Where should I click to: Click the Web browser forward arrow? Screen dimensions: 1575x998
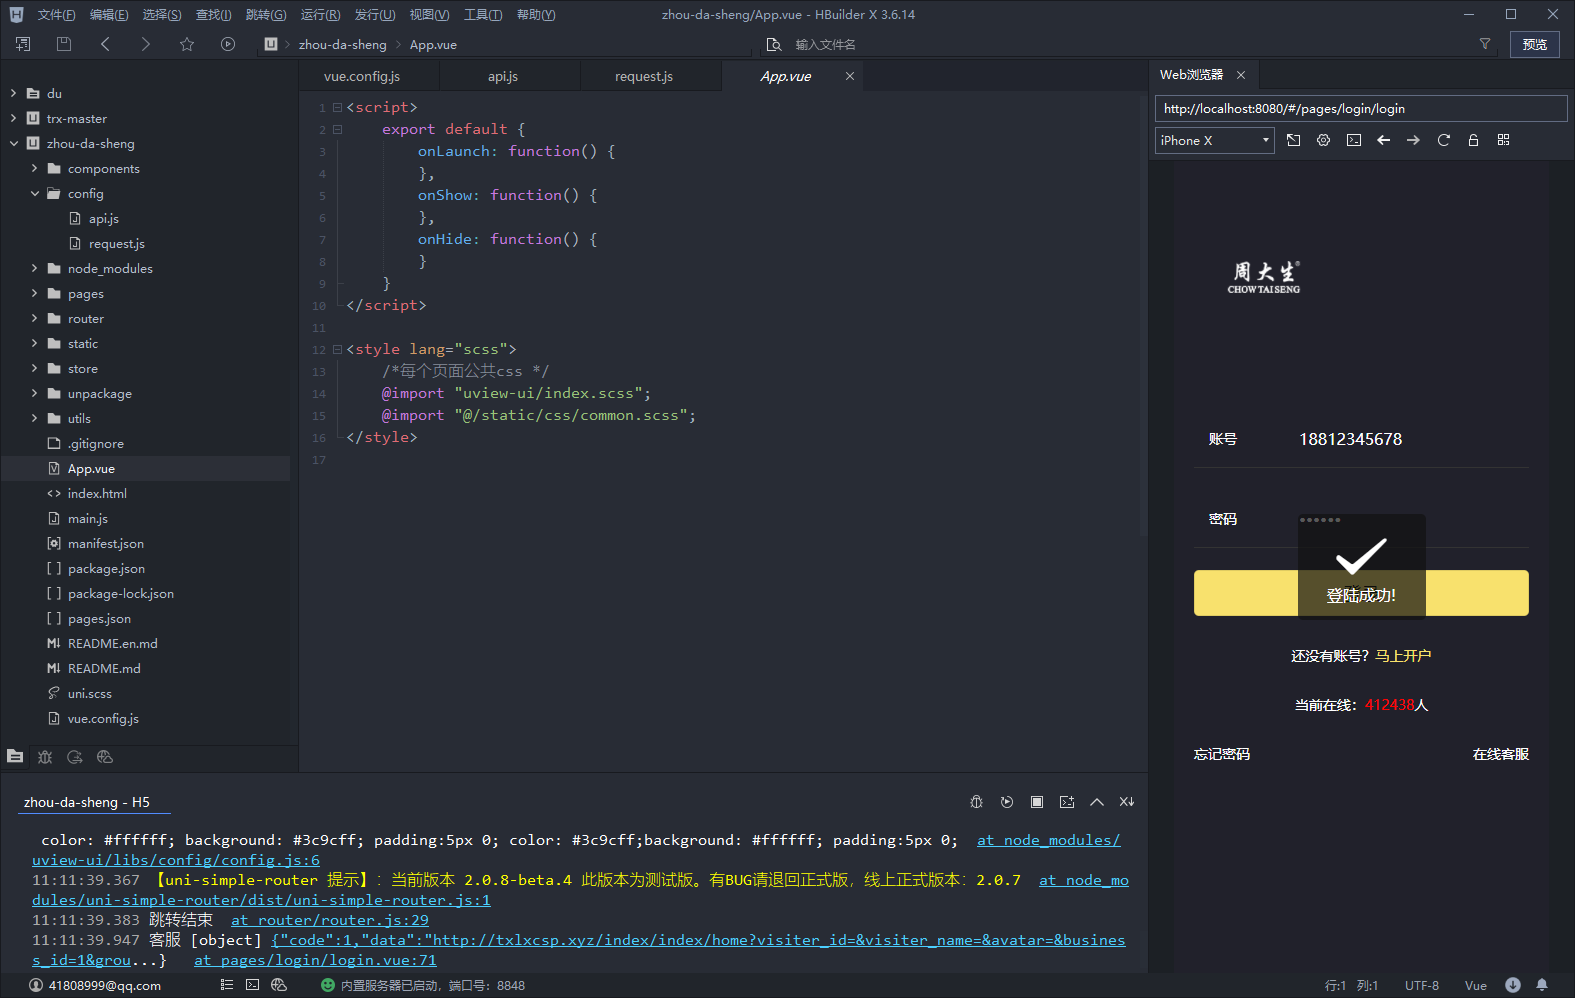[1413, 140]
